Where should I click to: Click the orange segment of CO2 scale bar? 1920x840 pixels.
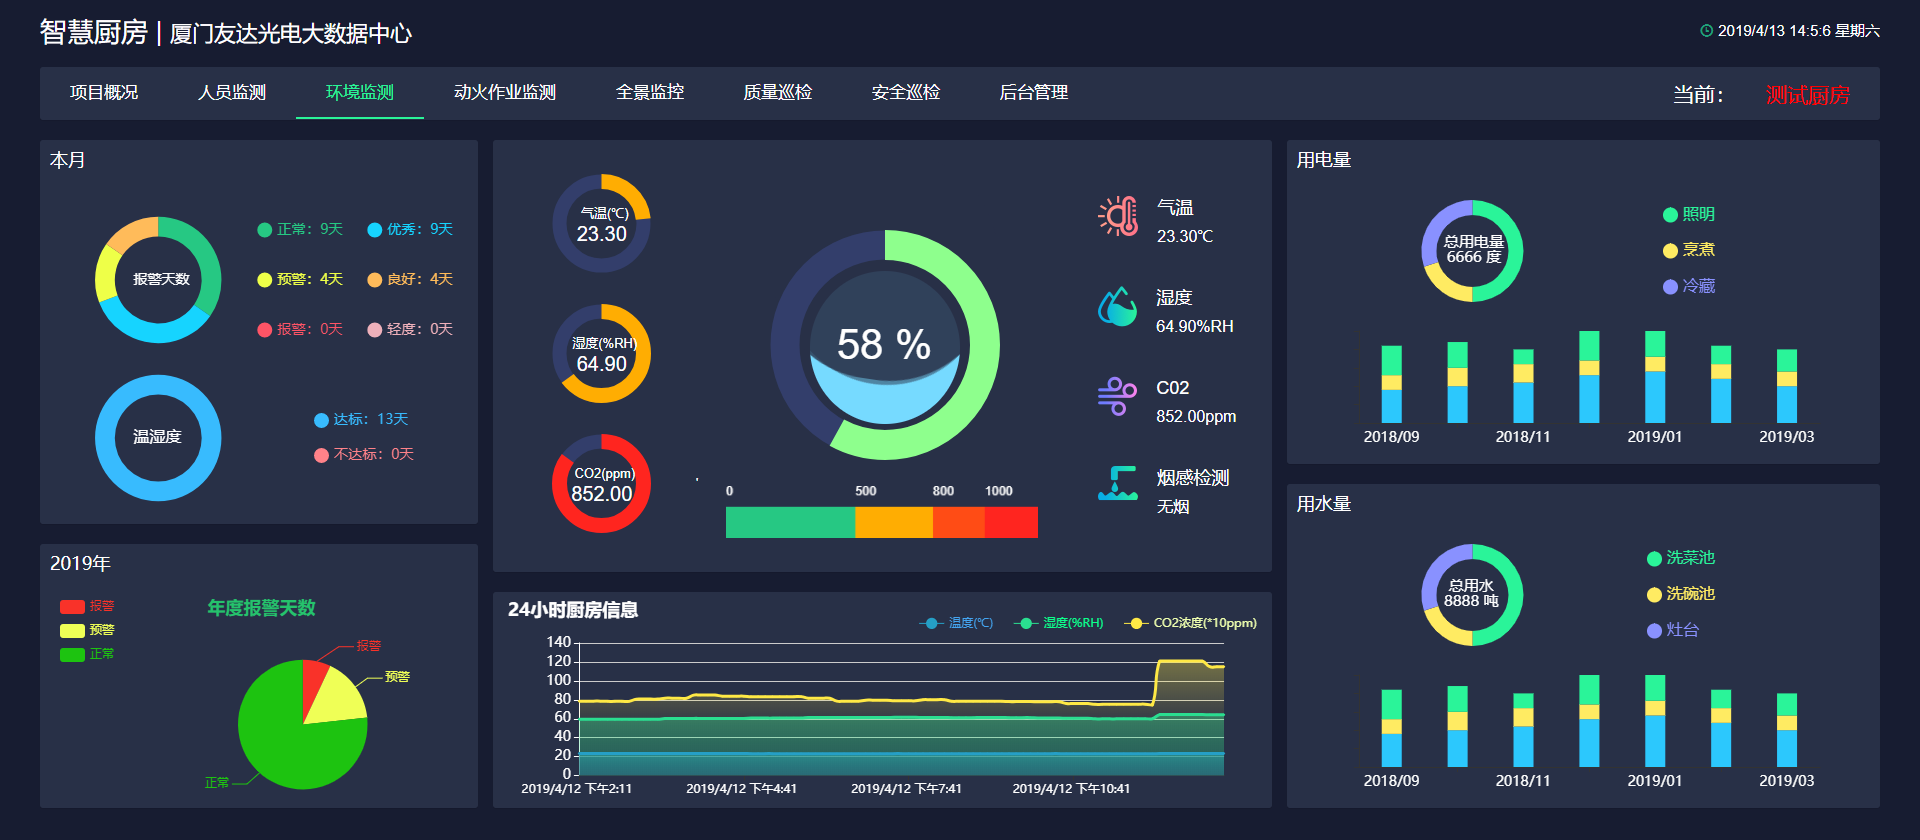pyautogui.click(x=893, y=522)
